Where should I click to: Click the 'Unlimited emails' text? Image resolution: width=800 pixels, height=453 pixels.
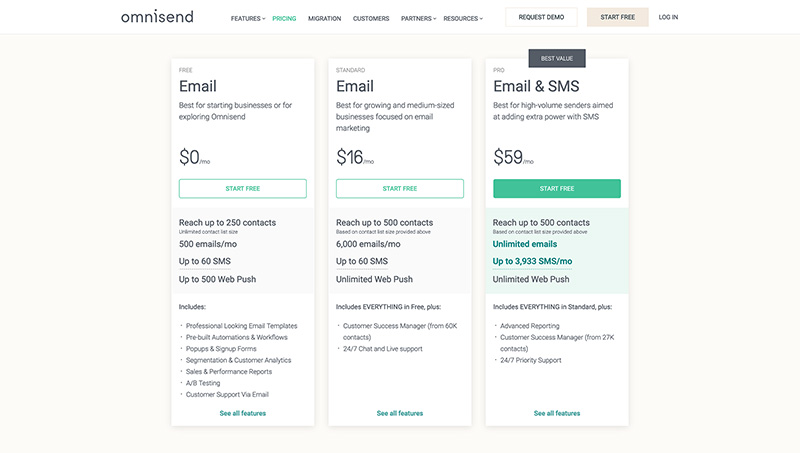(524, 244)
